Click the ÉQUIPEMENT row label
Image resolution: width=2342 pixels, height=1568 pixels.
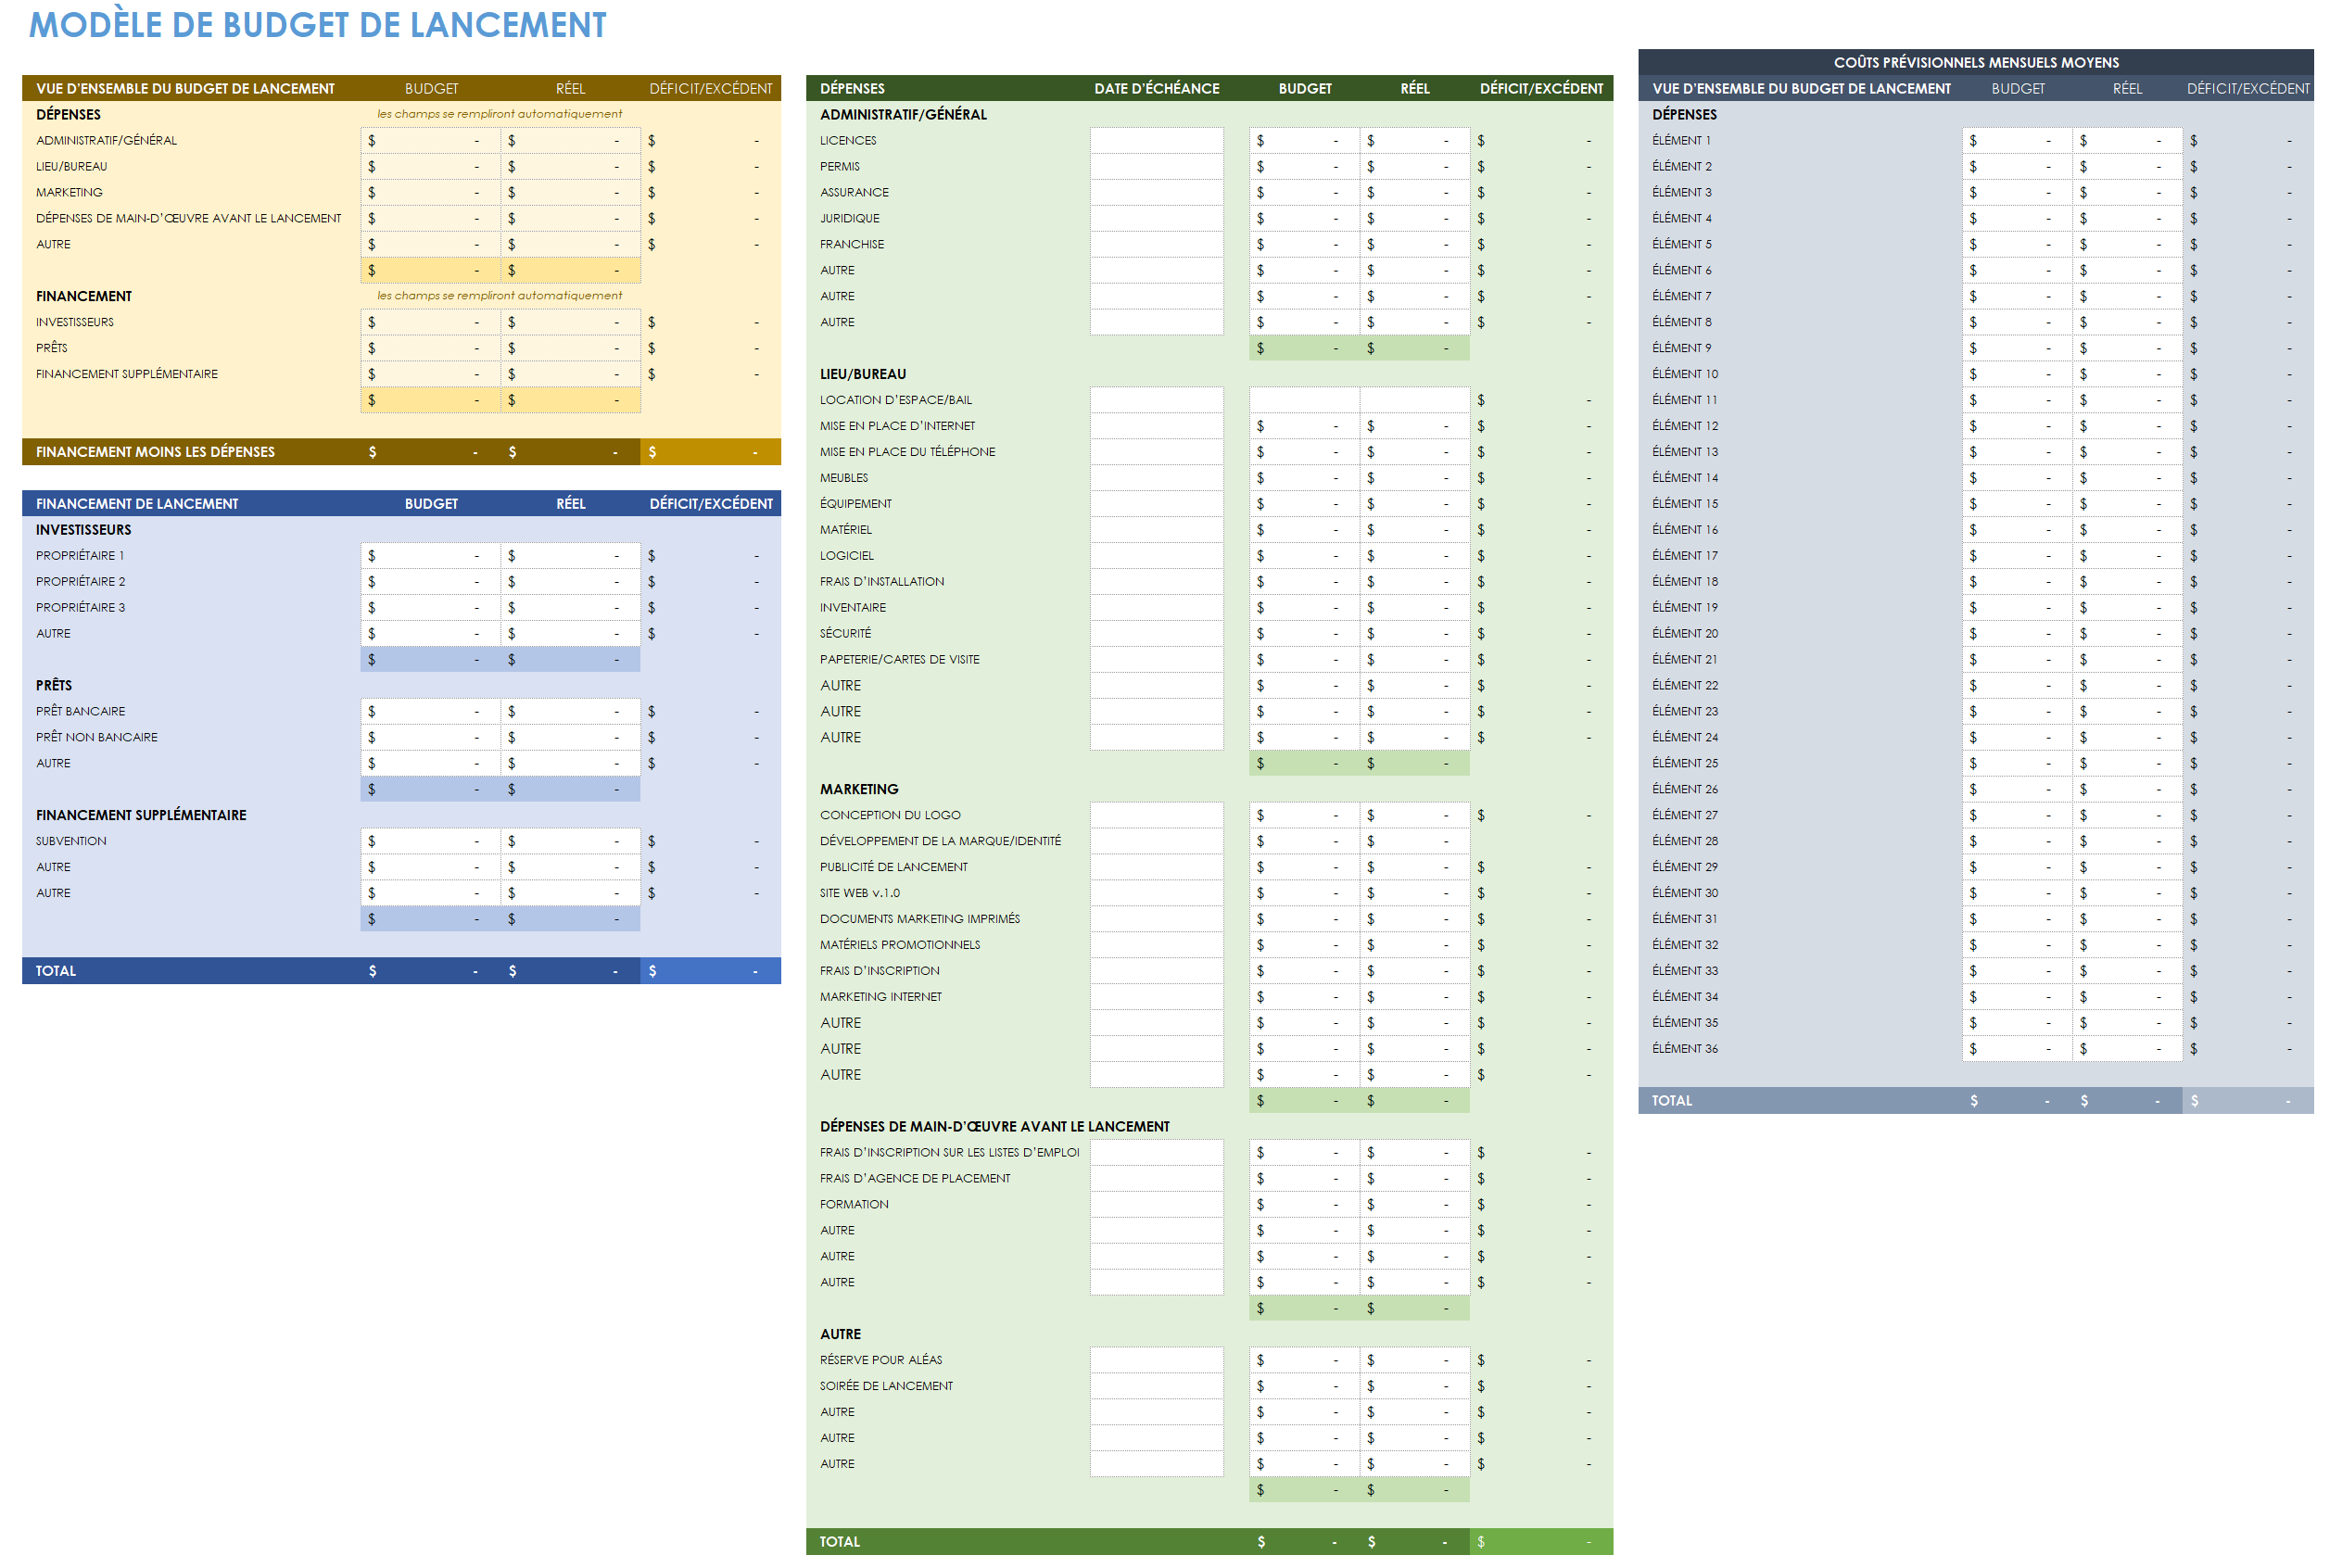coord(855,504)
